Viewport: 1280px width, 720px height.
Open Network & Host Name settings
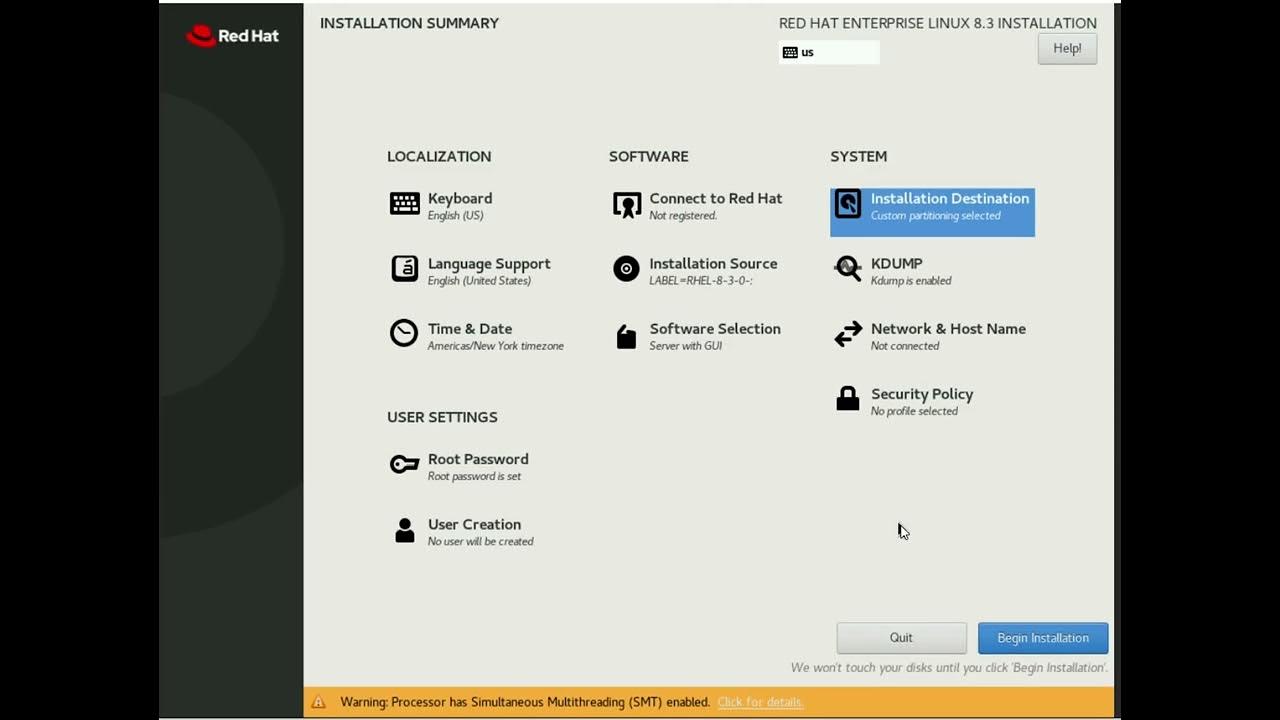pyautogui.click(x=930, y=335)
